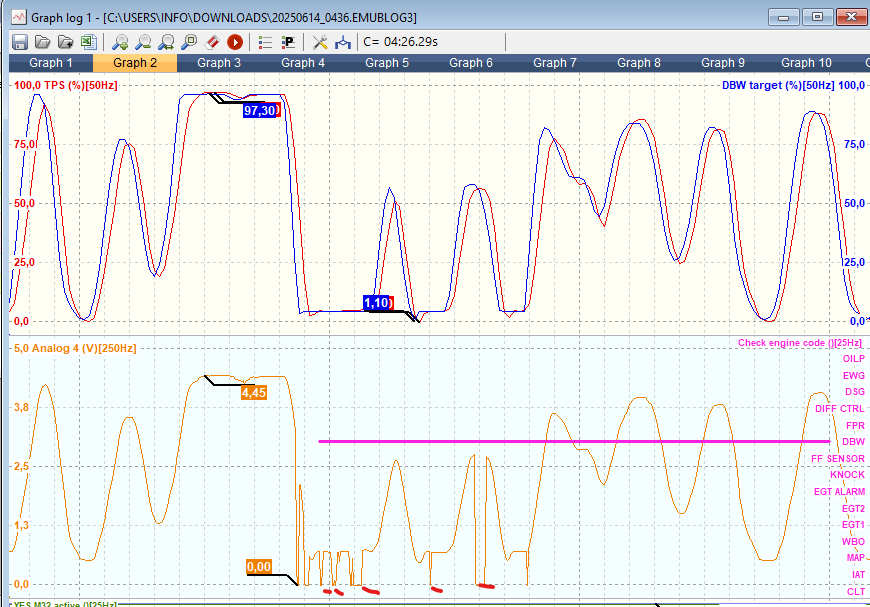Viewport: 870px width, 607px height.
Task: Click the Graph log app icon in title bar
Action: pyautogui.click(x=19, y=17)
